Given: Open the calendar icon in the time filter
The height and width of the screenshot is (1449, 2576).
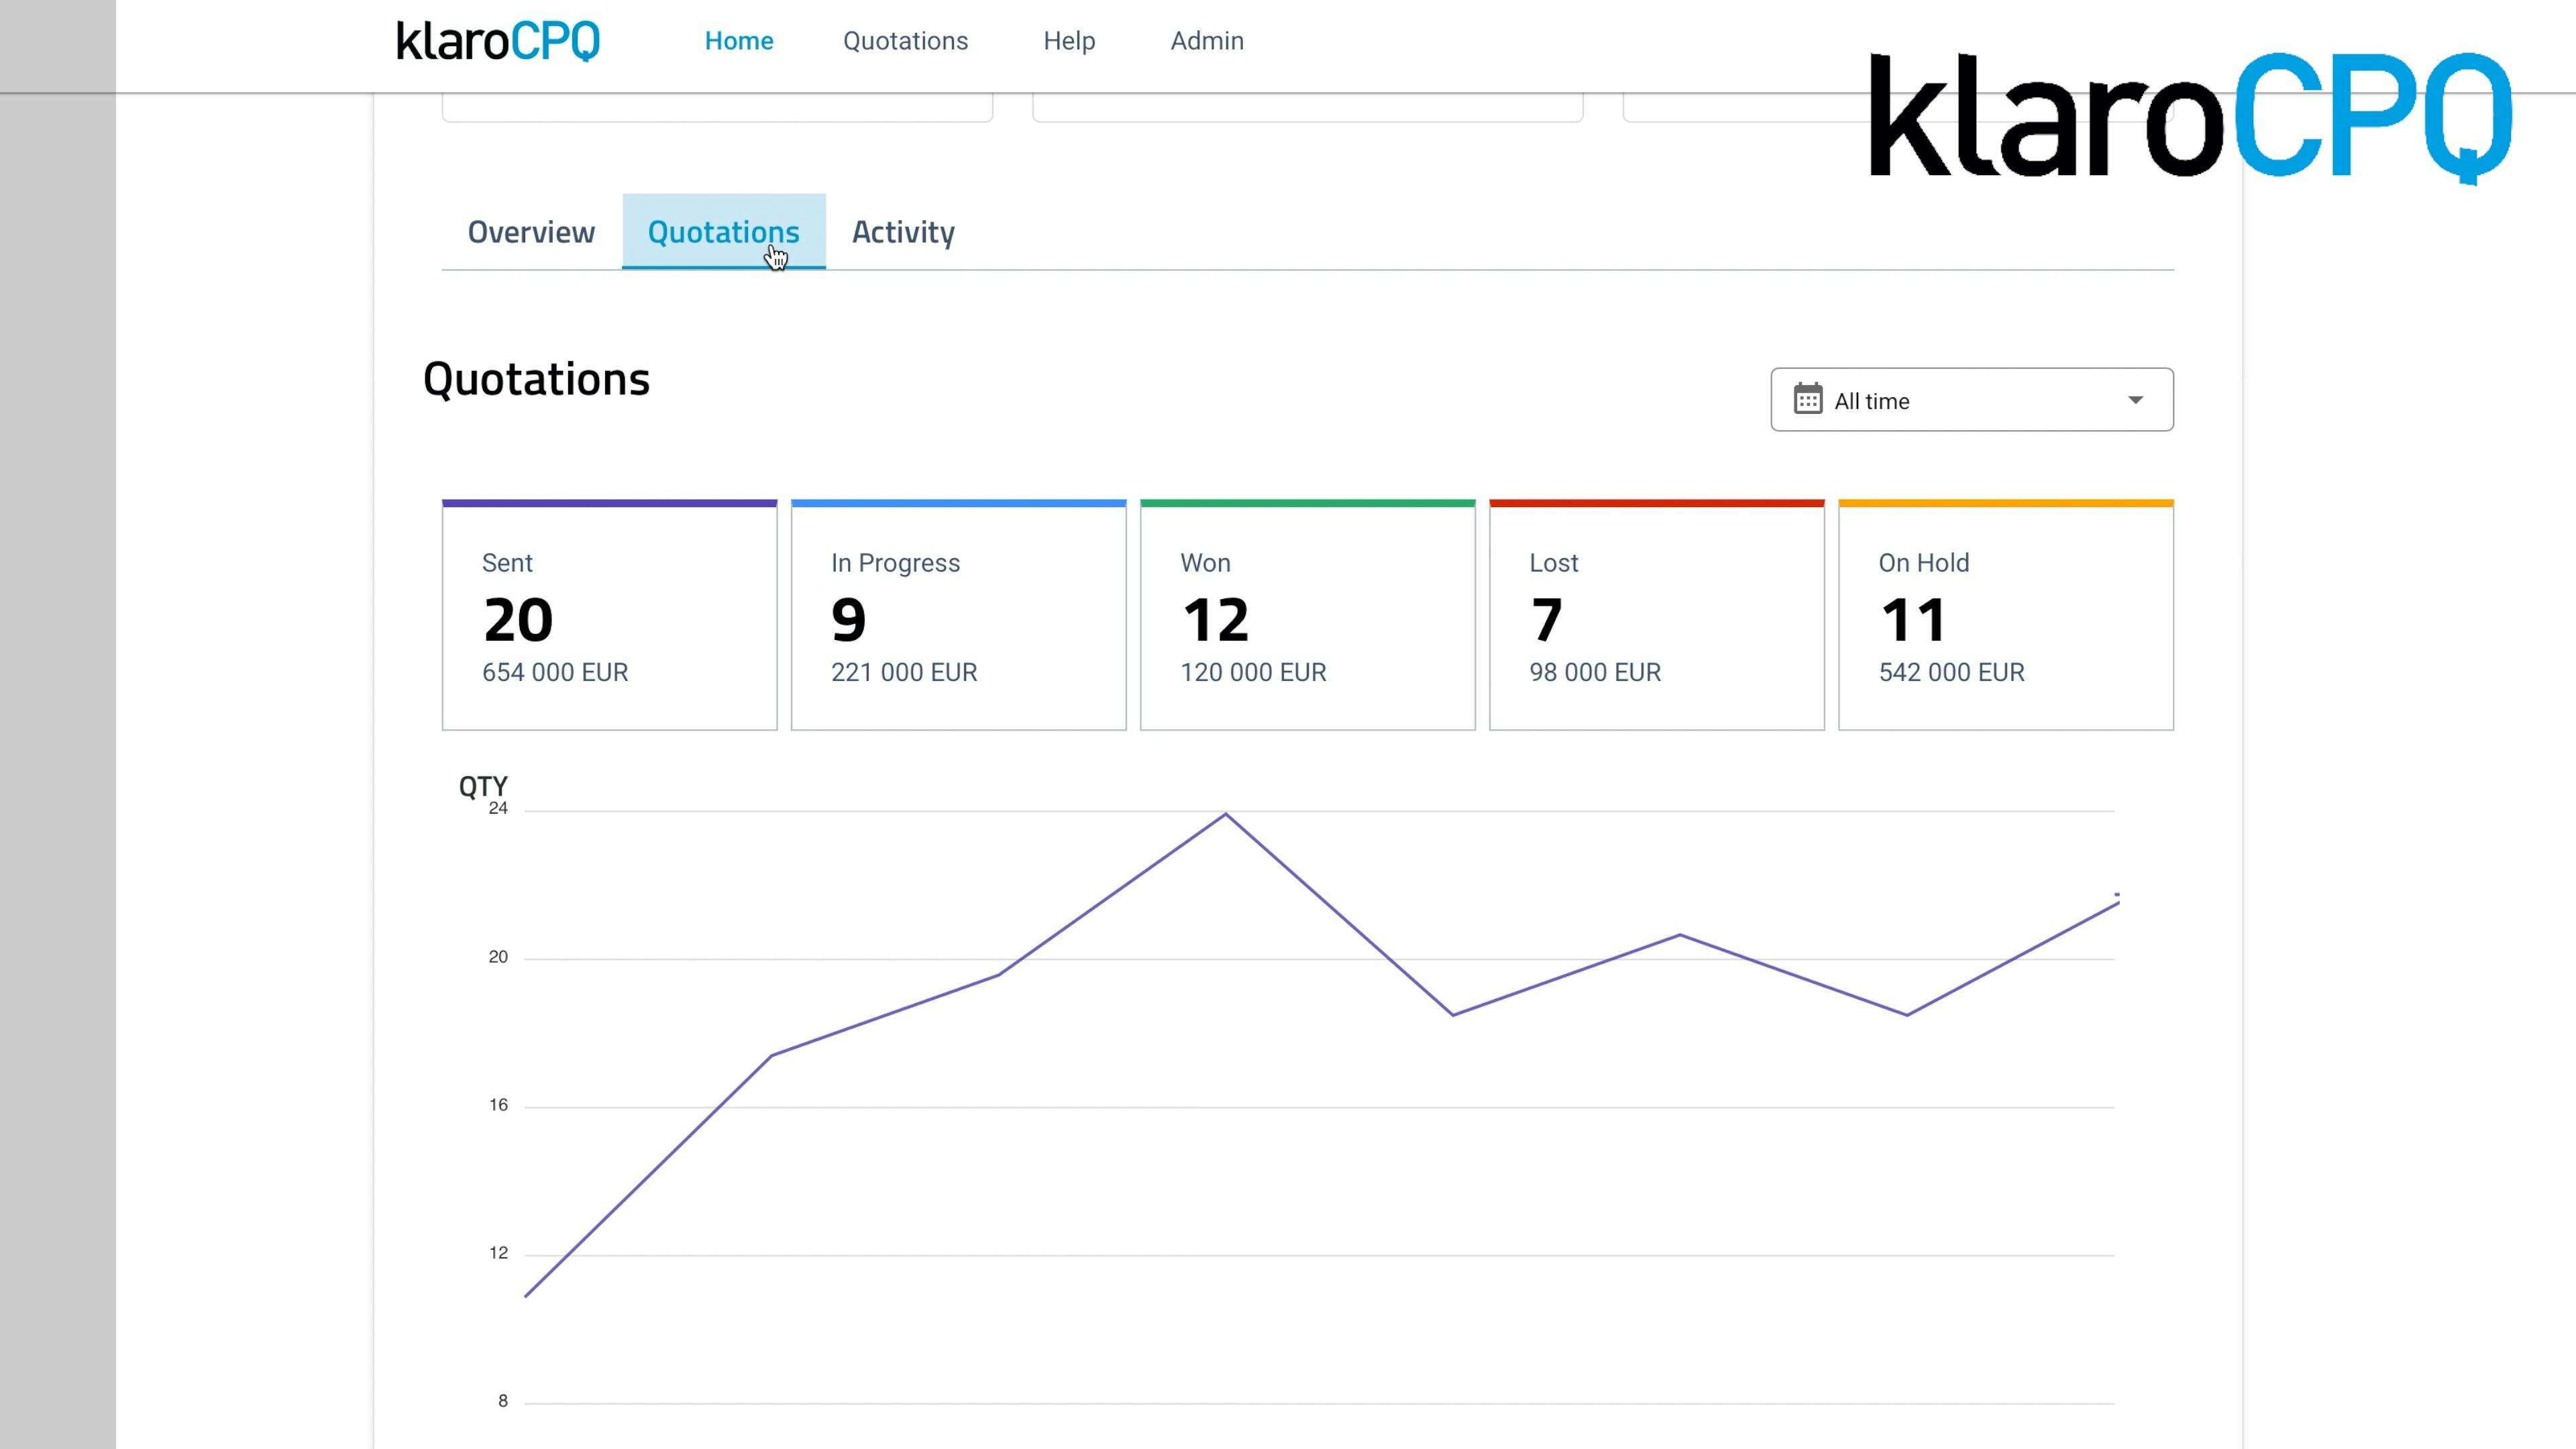Looking at the screenshot, I should point(1808,399).
